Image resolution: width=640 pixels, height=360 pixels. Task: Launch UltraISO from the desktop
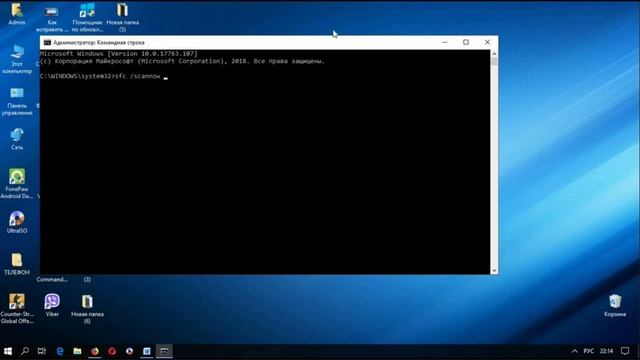(17, 222)
